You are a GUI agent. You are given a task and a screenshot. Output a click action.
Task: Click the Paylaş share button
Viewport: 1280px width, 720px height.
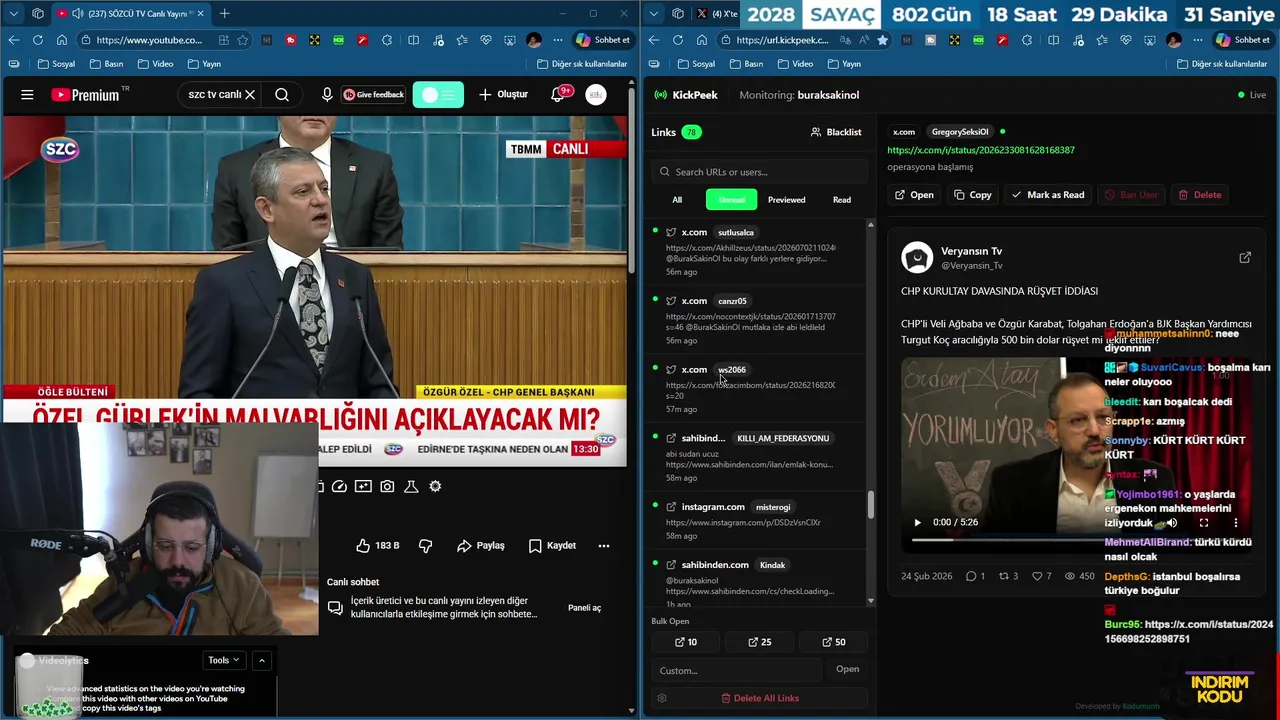(481, 546)
